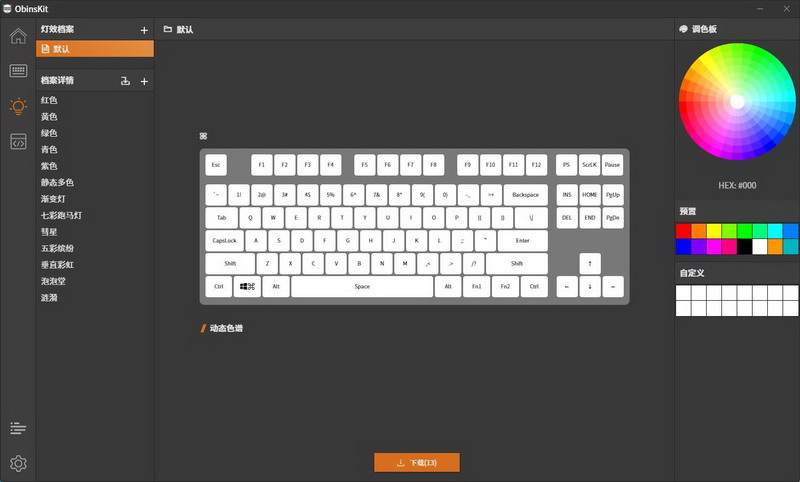The image size is (800, 482).
Task: Pick the red preset color swatch
Action: [684, 231]
